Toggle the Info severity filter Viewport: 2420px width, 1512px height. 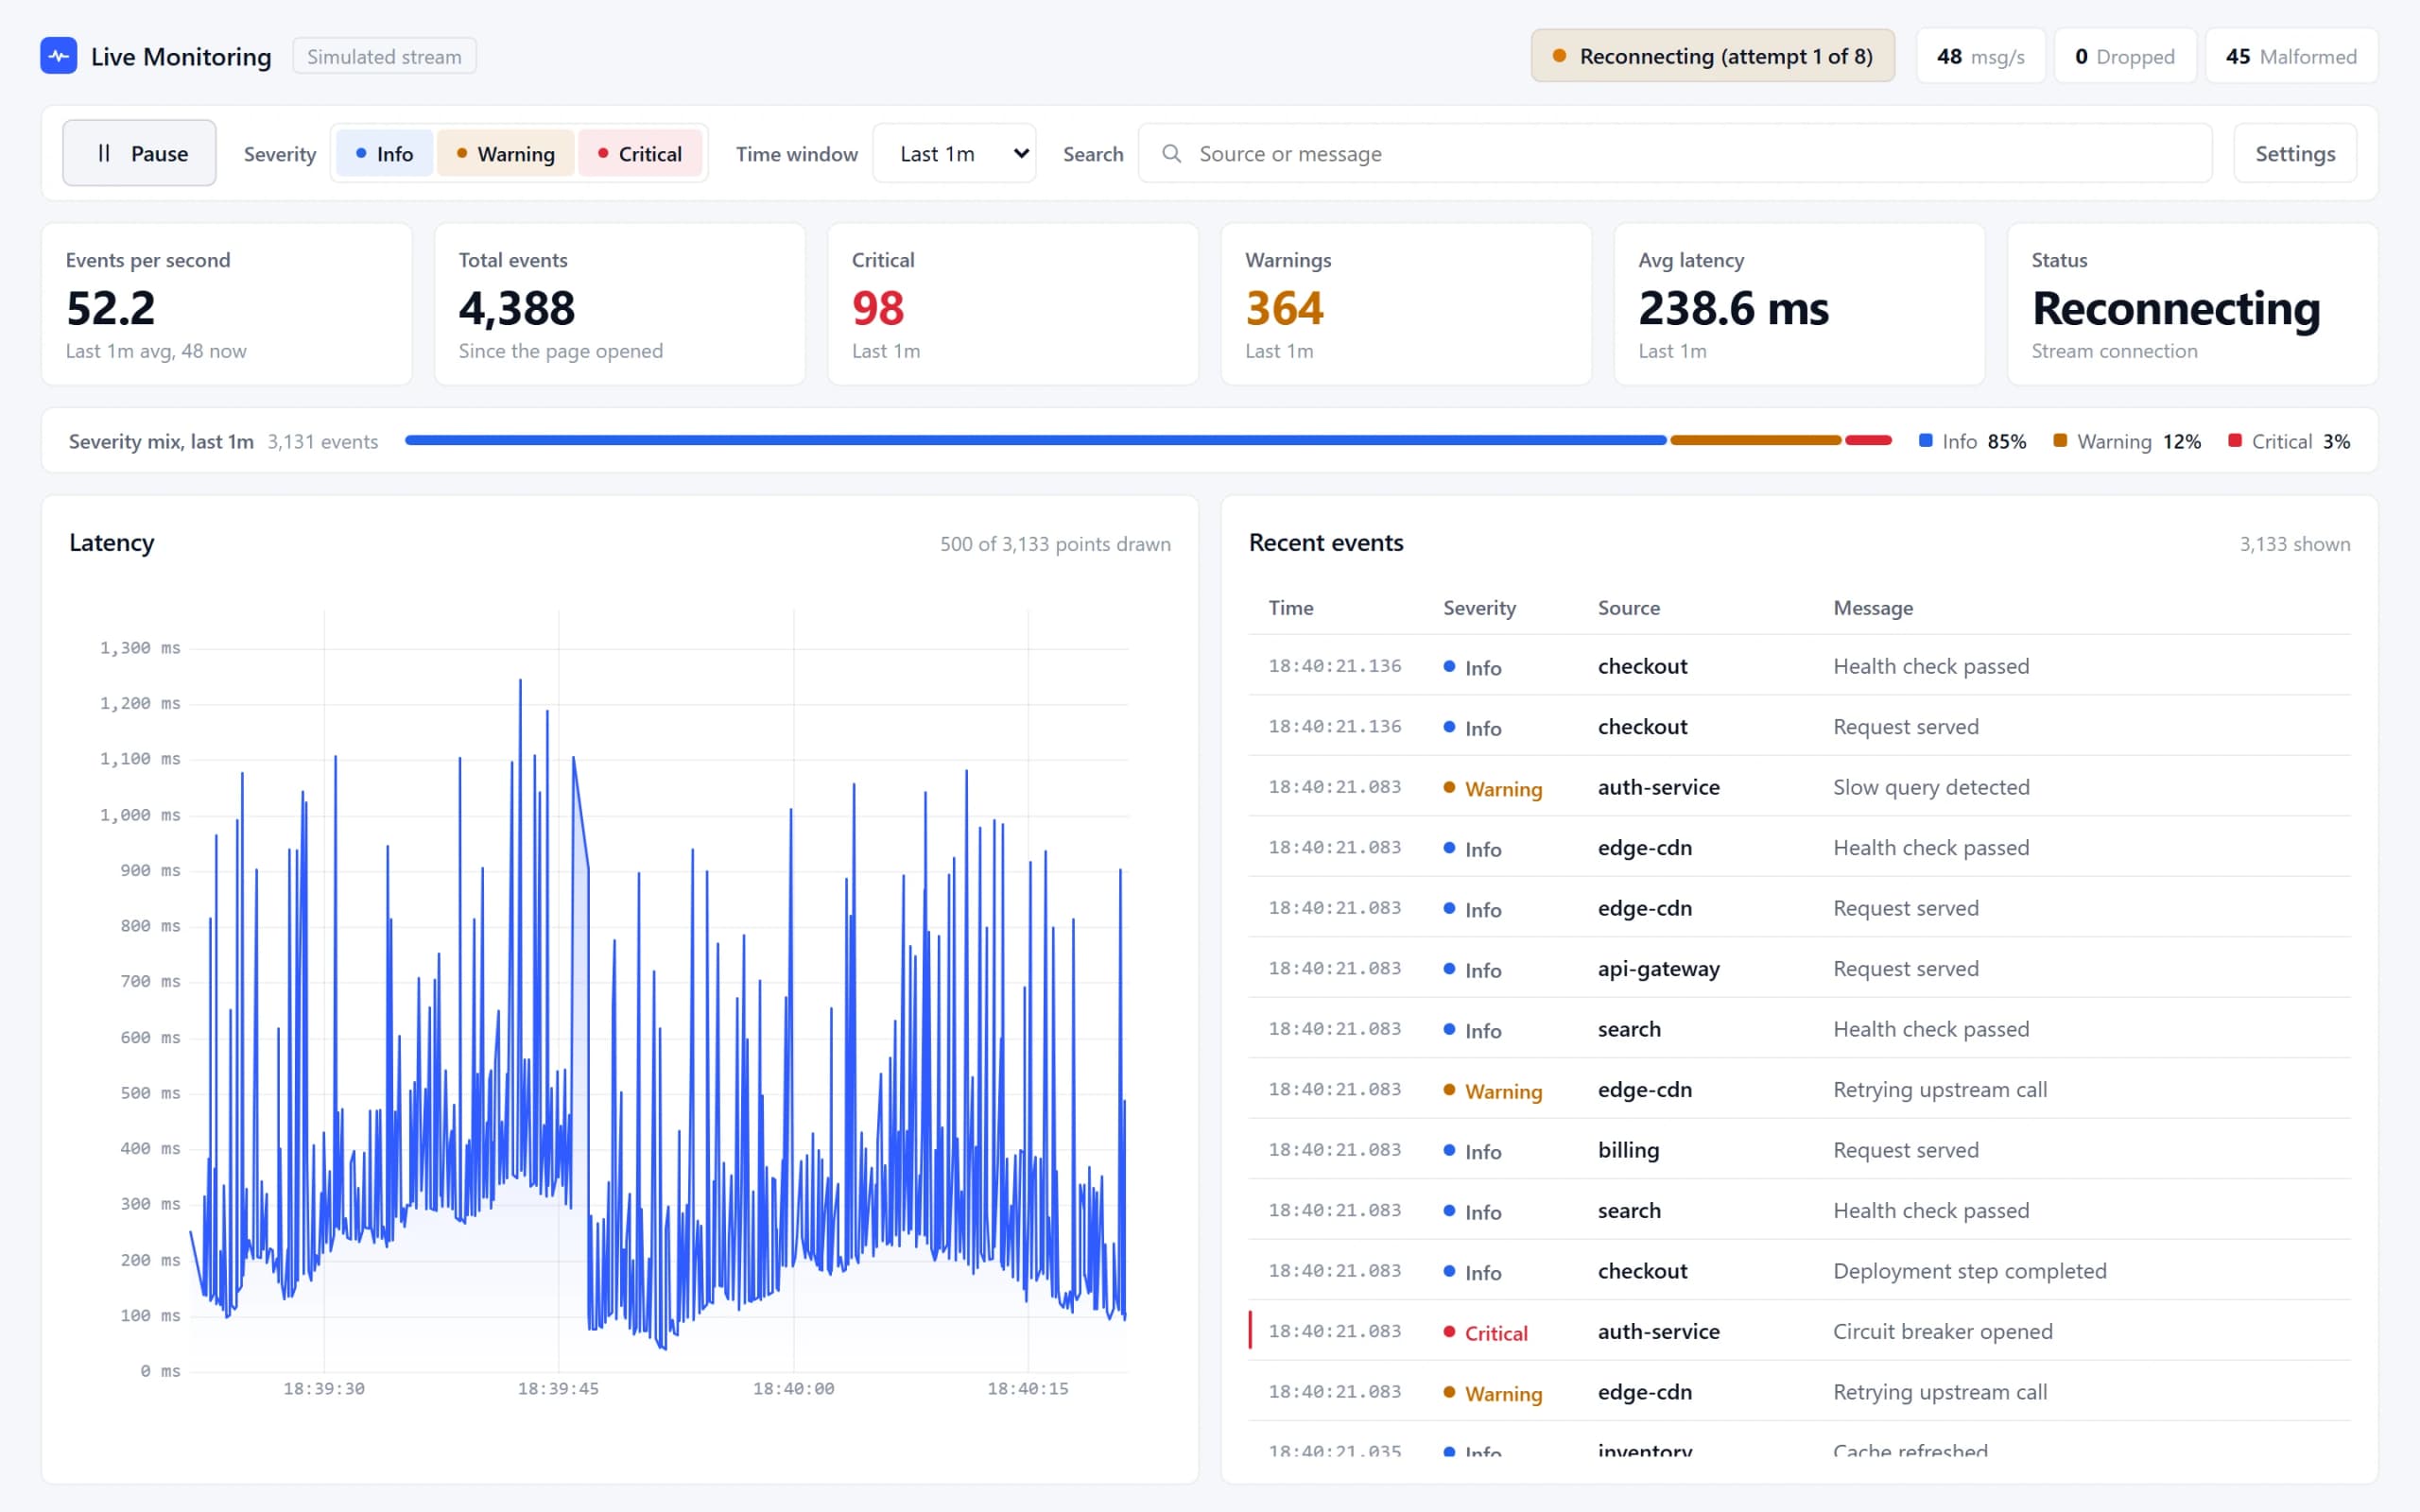click(385, 154)
